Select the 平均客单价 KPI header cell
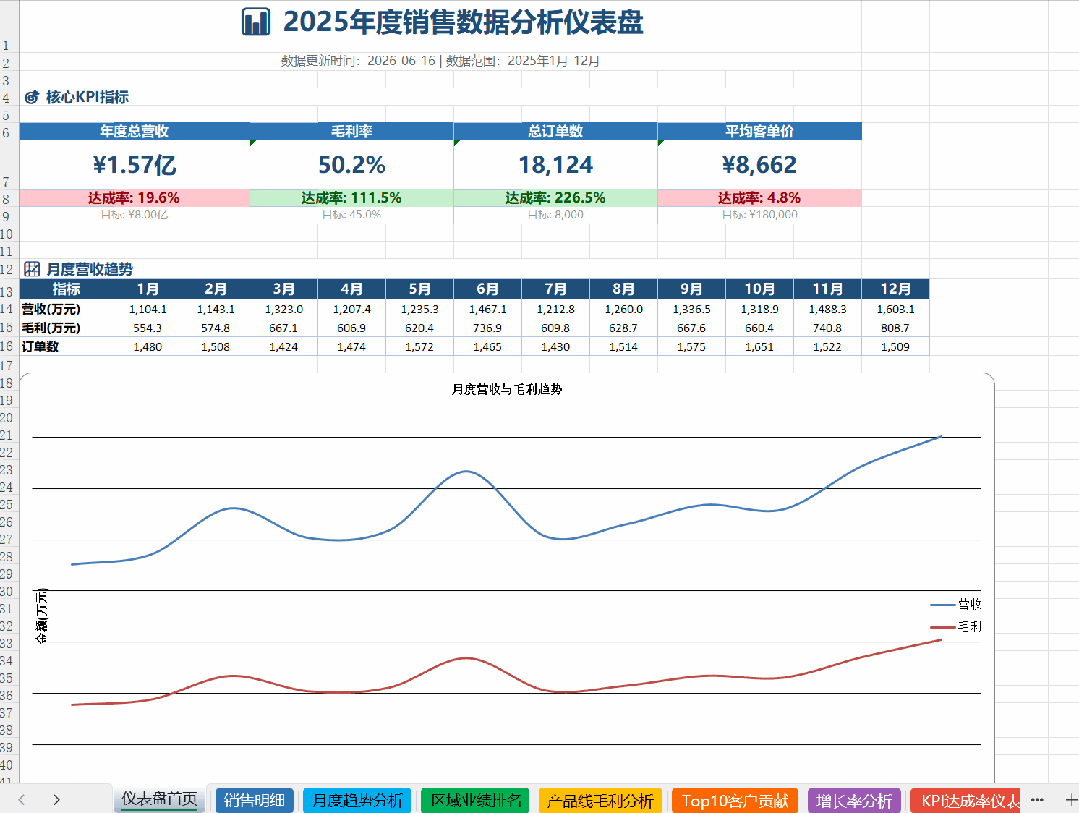 click(x=760, y=131)
